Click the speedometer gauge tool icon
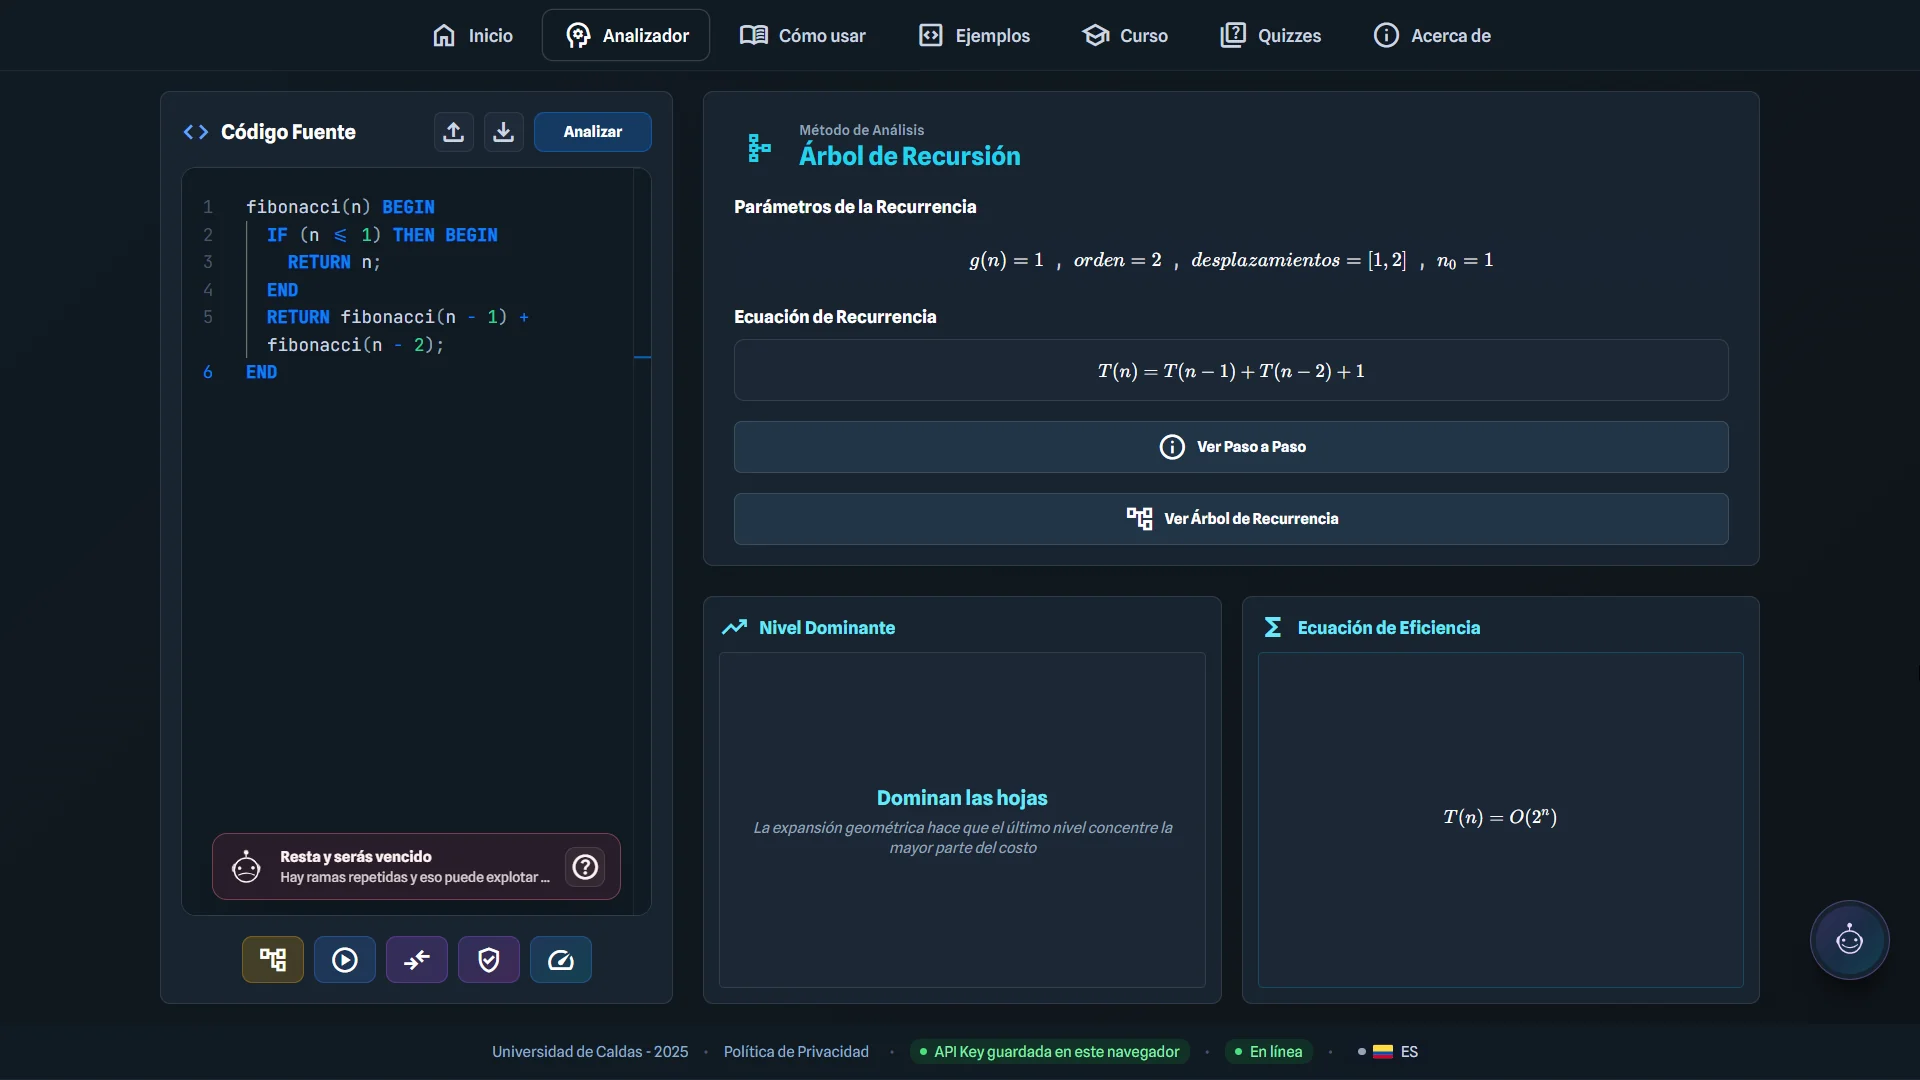This screenshot has width=1920, height=1080. pos(561,960)
